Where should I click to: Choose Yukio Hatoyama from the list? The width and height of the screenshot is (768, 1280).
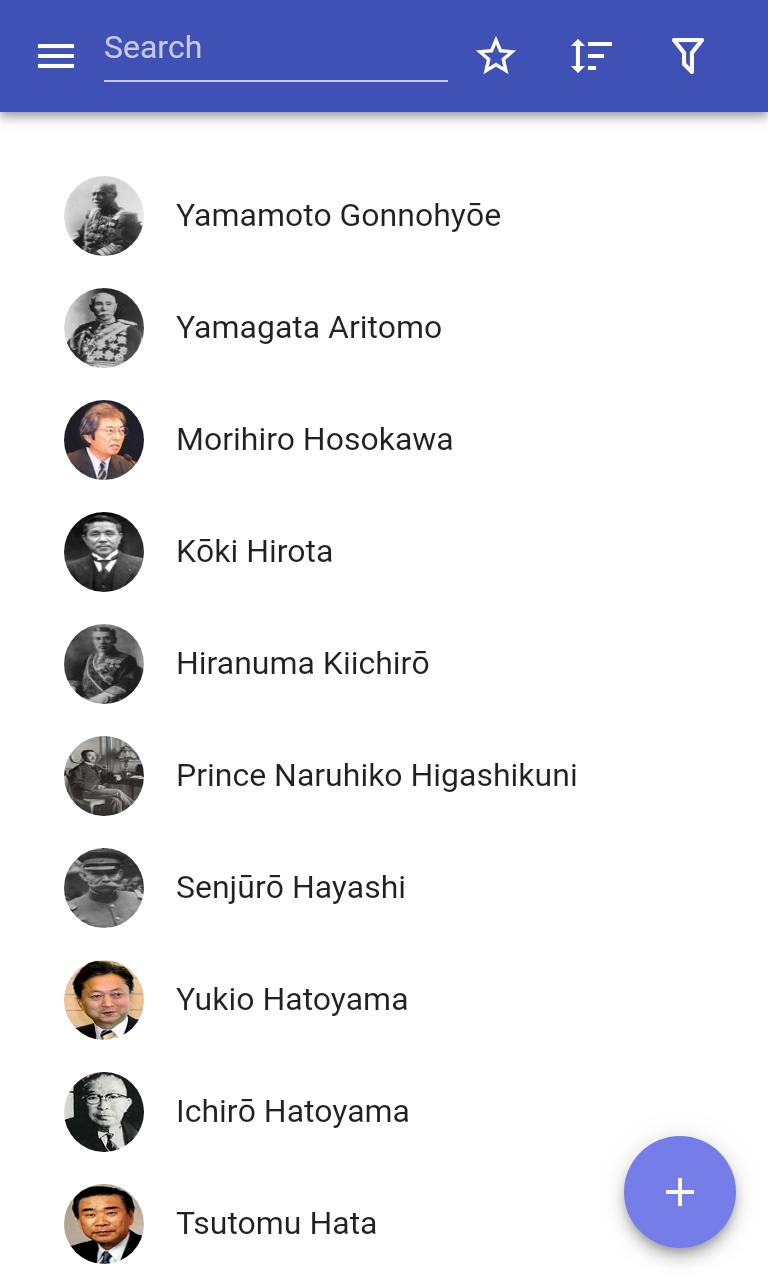[x=291, y=1000]
